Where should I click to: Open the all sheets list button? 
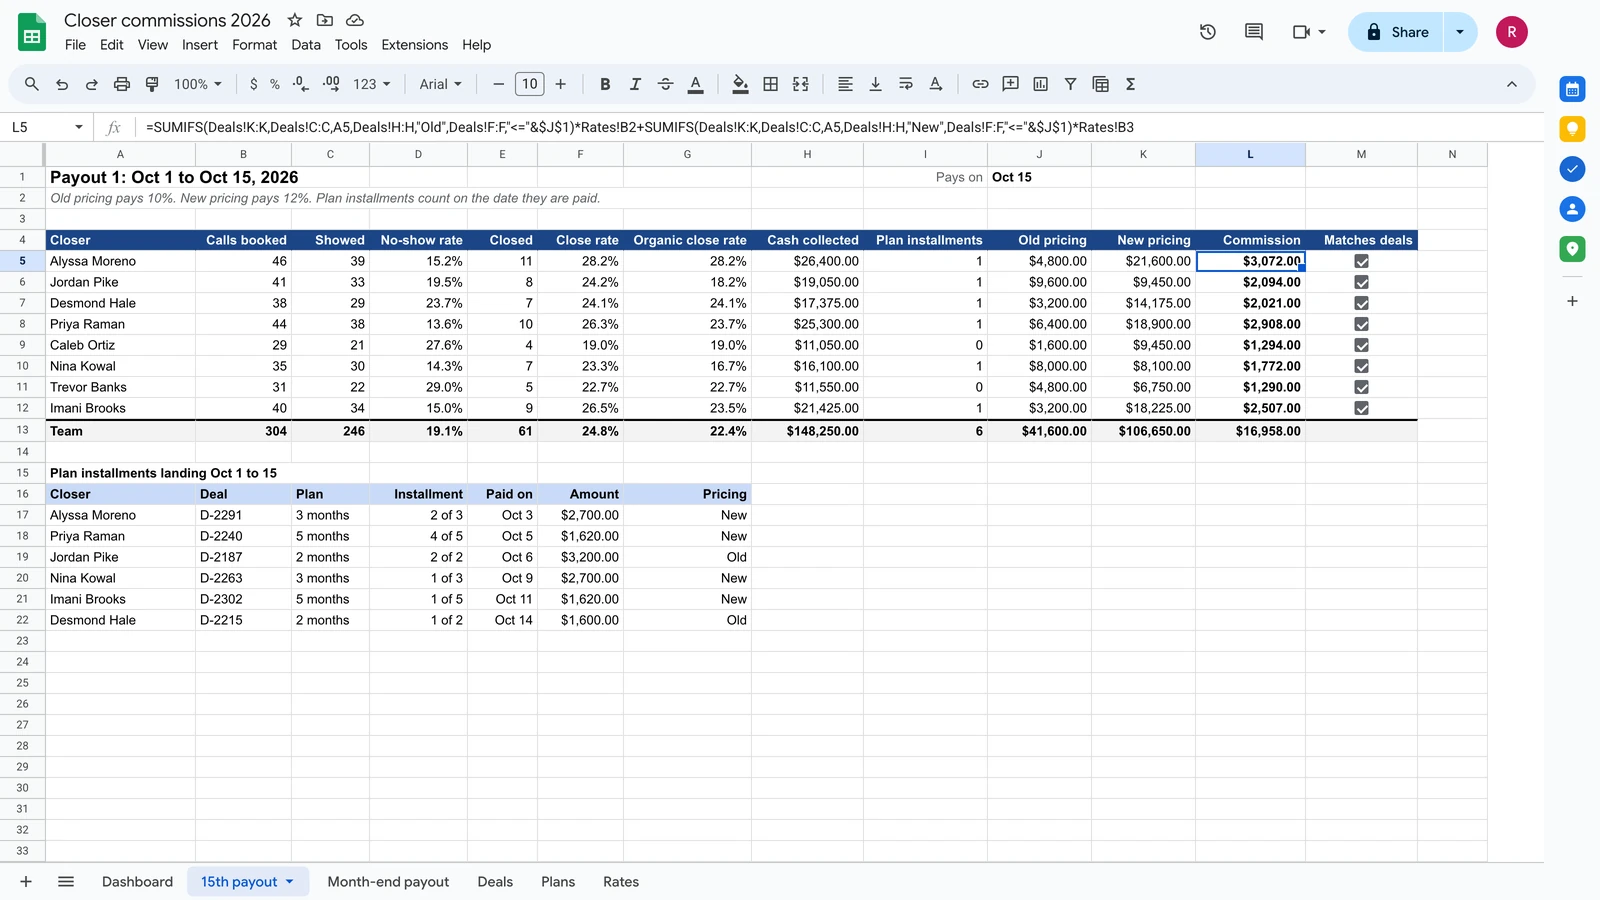click(x=66, y=882)
